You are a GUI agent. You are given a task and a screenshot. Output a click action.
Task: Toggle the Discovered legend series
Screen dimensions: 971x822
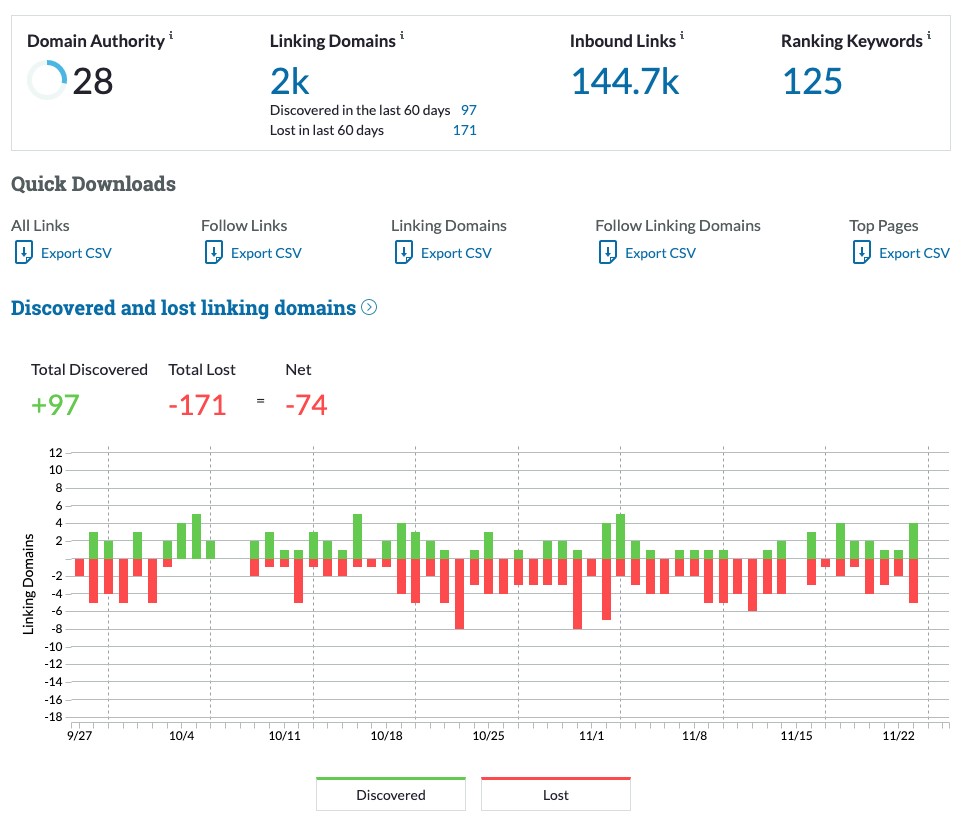(391, 795)
